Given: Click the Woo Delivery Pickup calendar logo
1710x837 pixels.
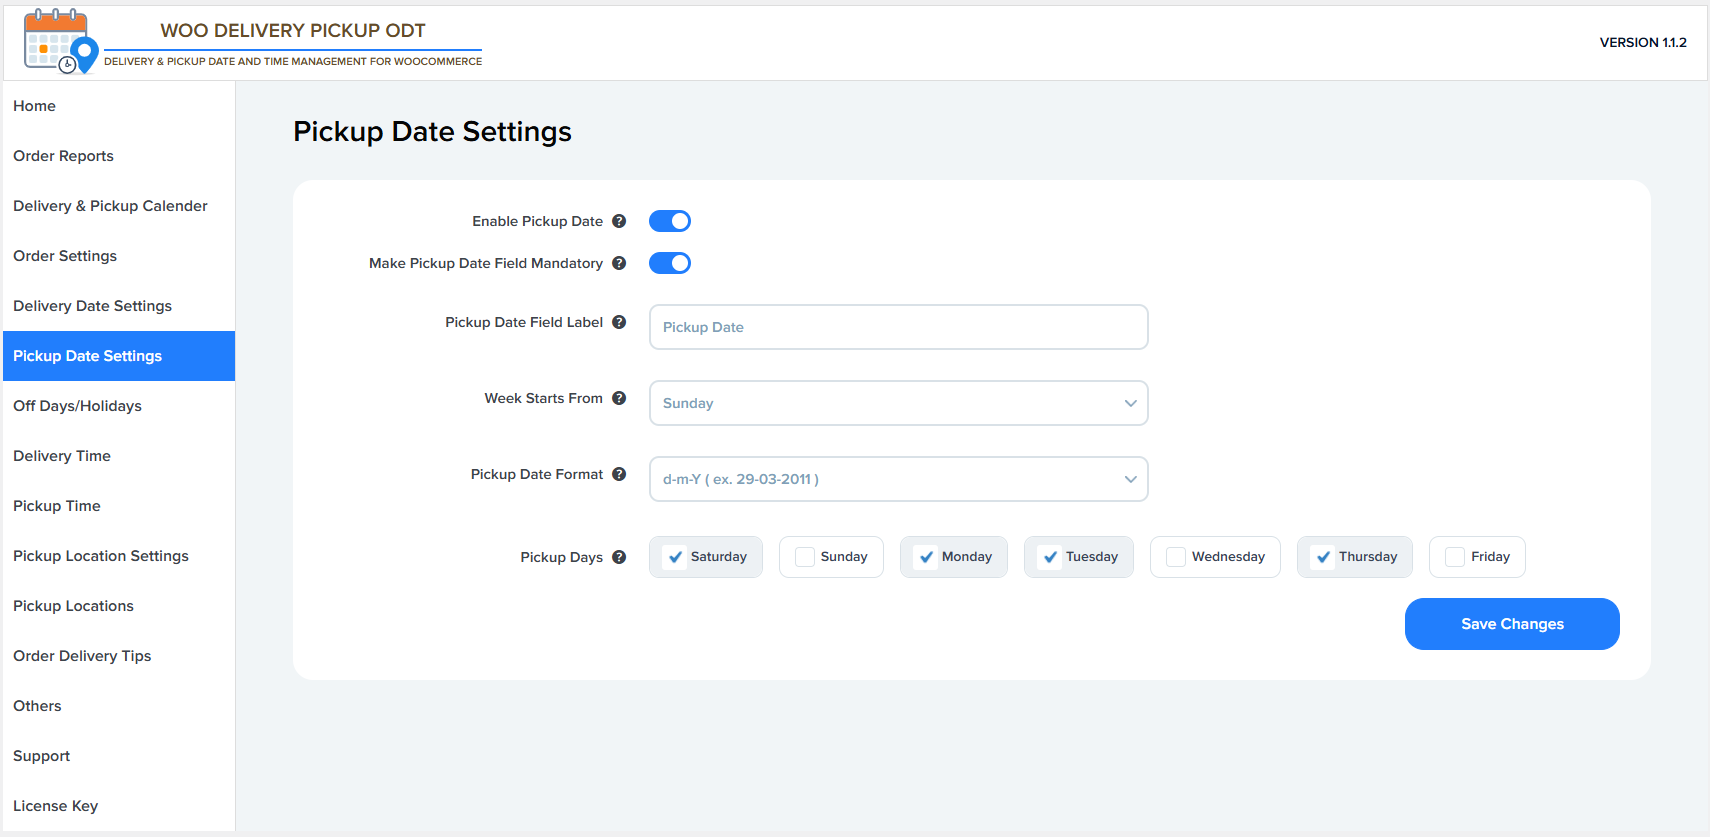Looking at the screenshot, I should [60, 42].
